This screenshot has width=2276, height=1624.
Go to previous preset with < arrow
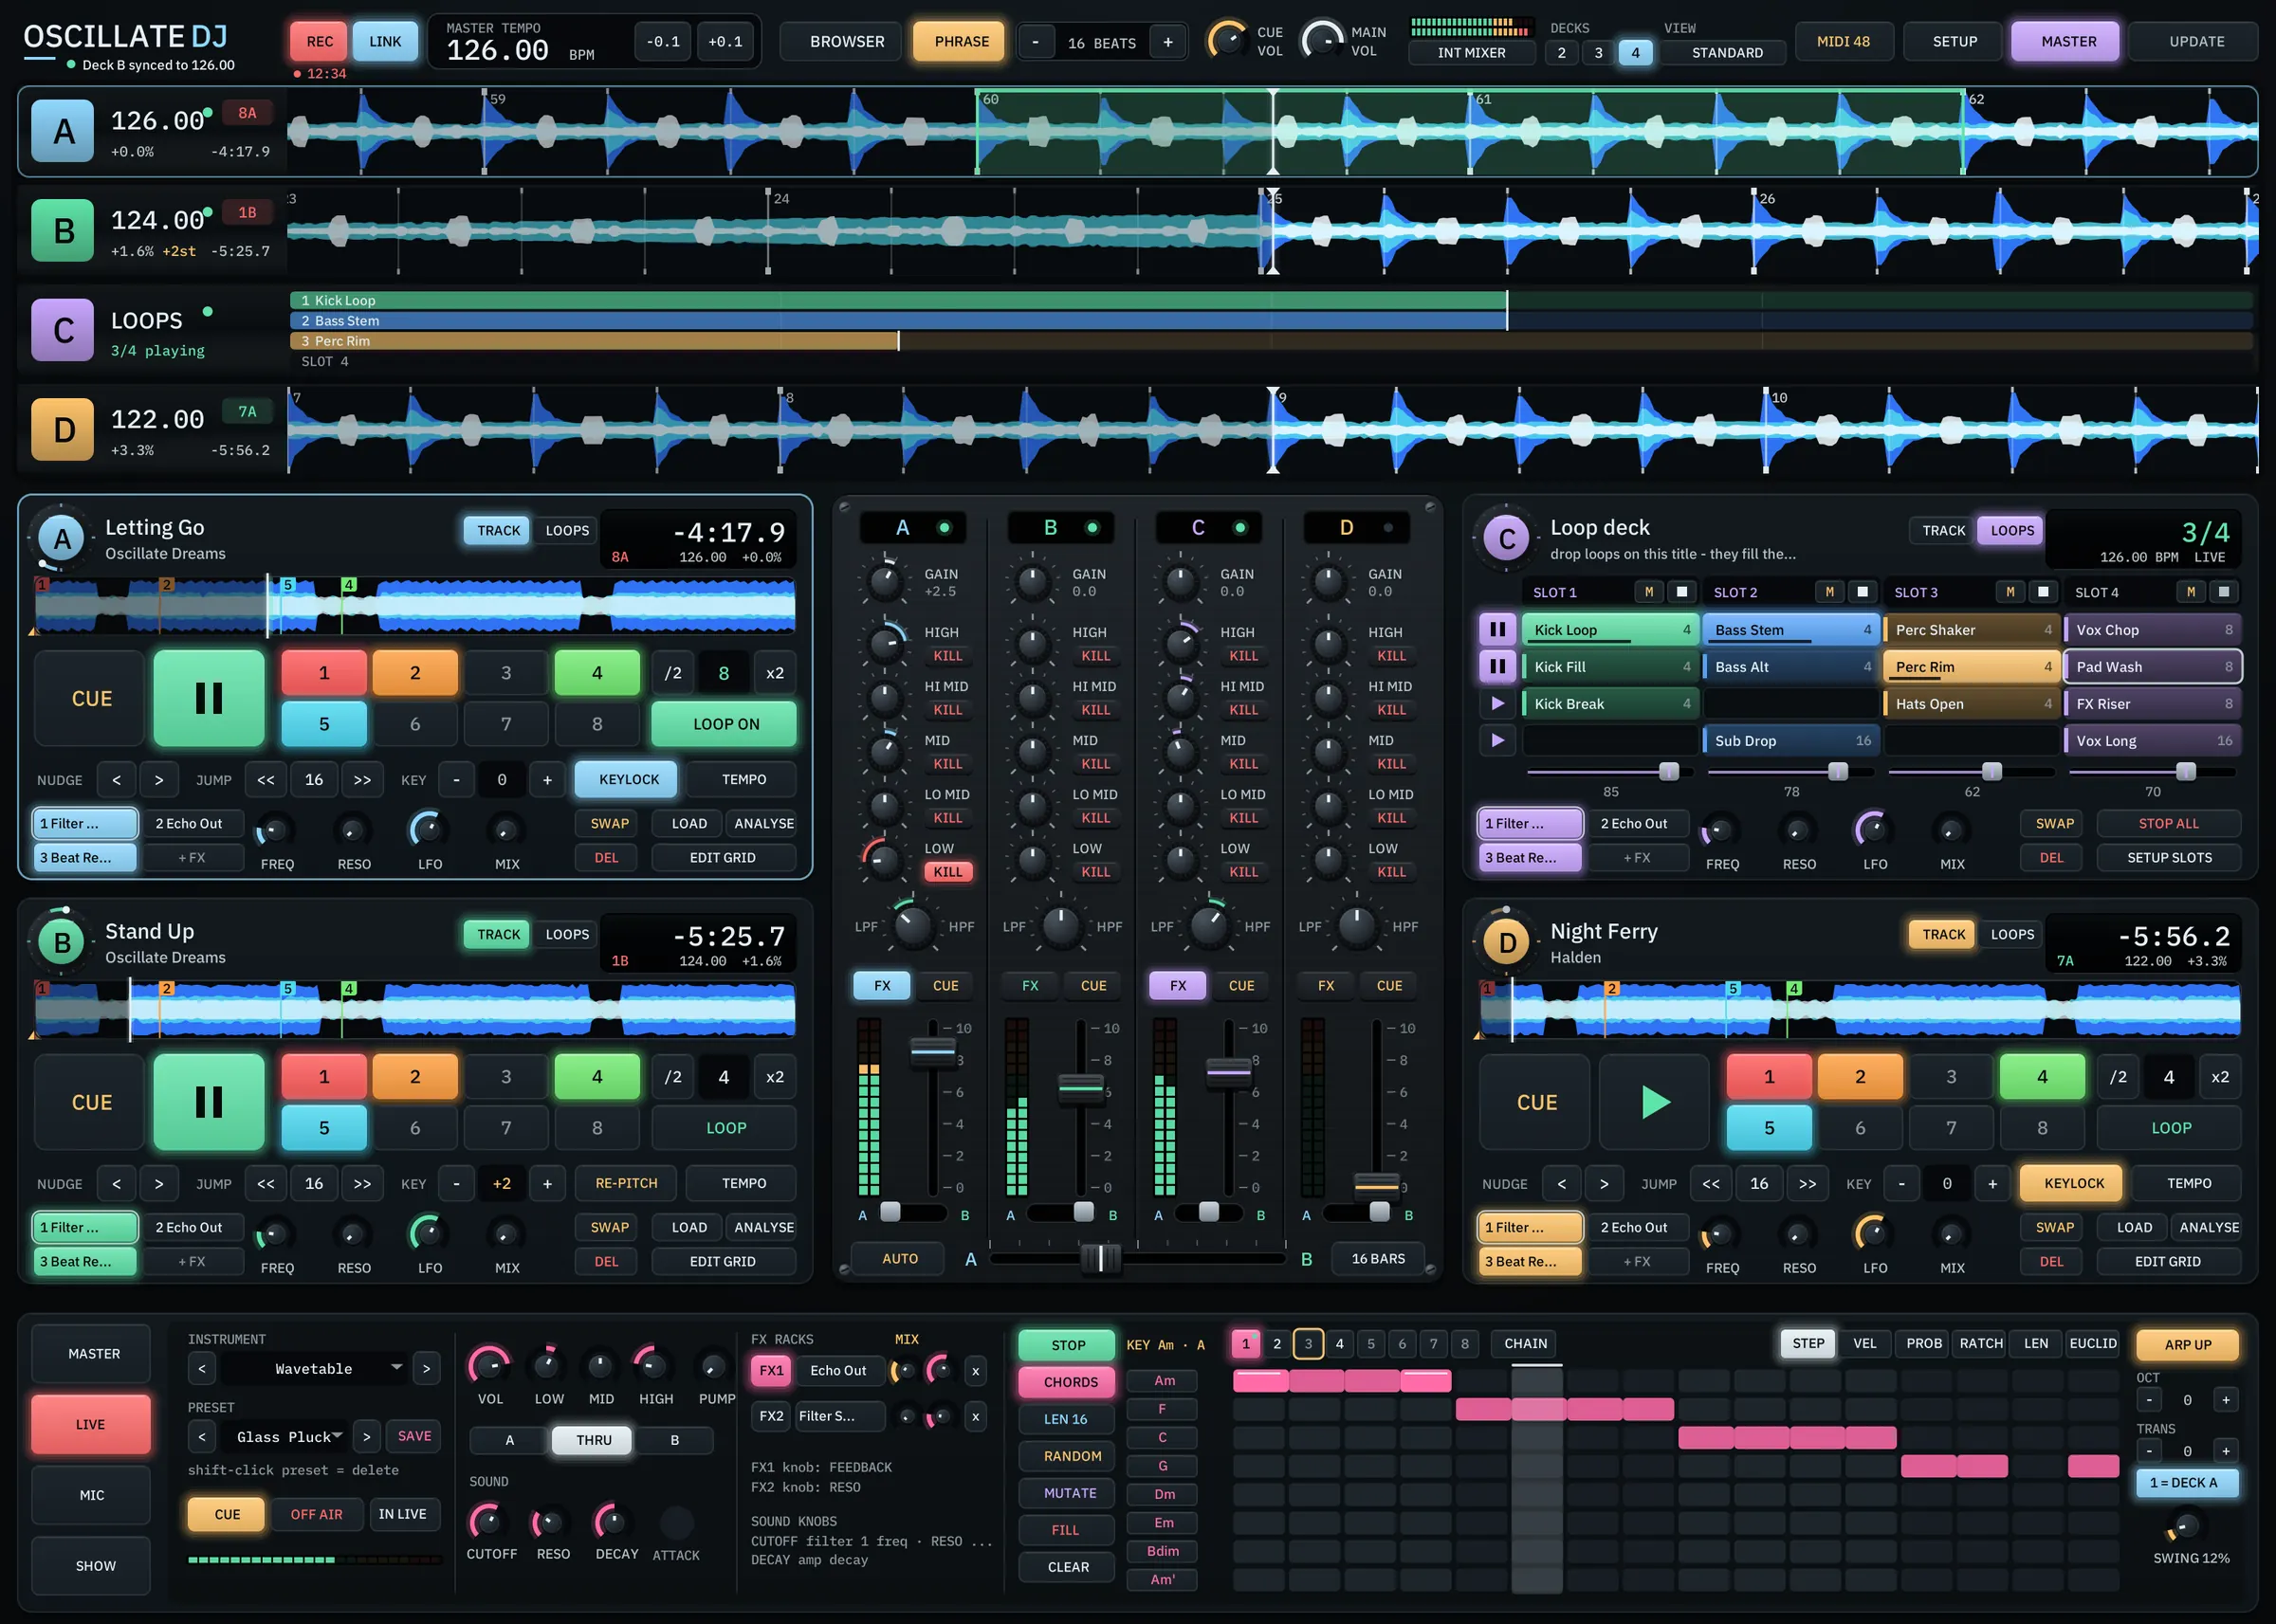coord(202,1437)
